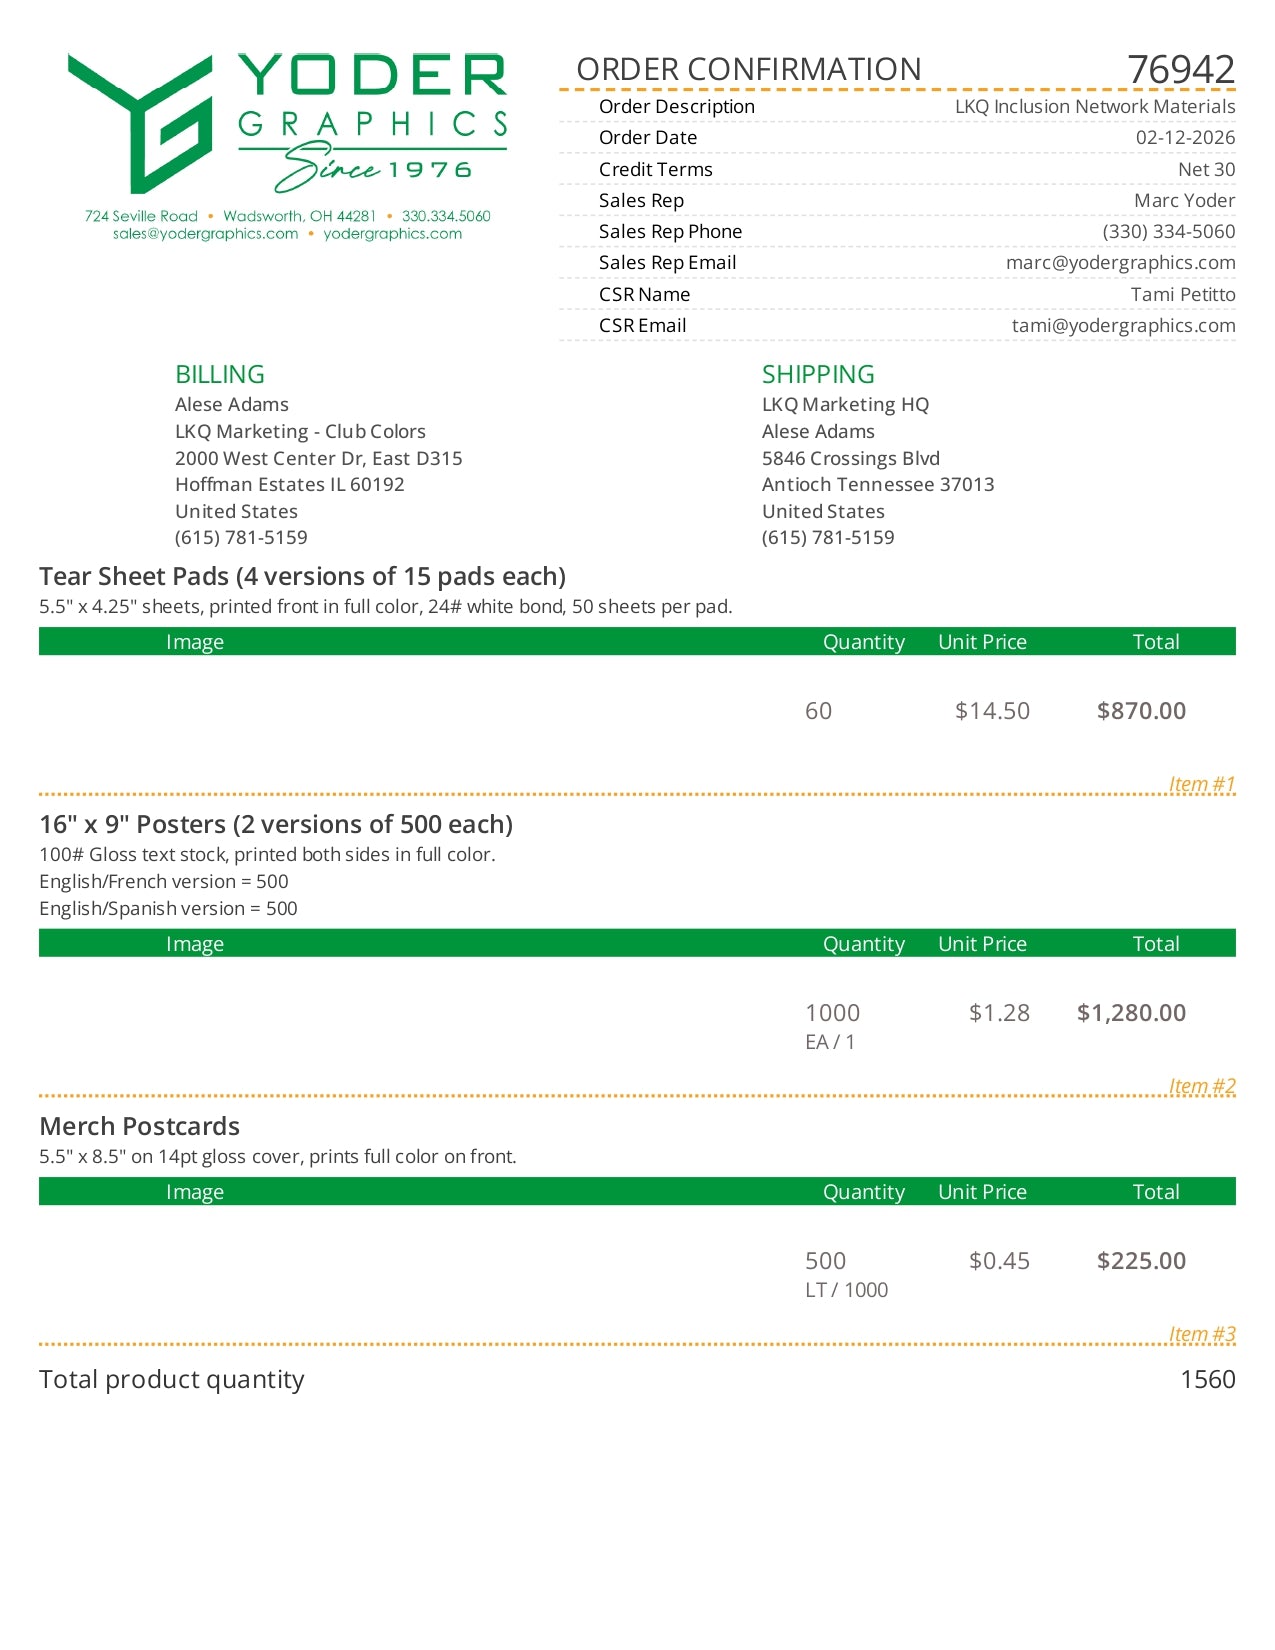Select the Sales Rep Phone number value
Viewport: 1275px width, 1650px height.
pyautogui.click(x=1168, y=232)
